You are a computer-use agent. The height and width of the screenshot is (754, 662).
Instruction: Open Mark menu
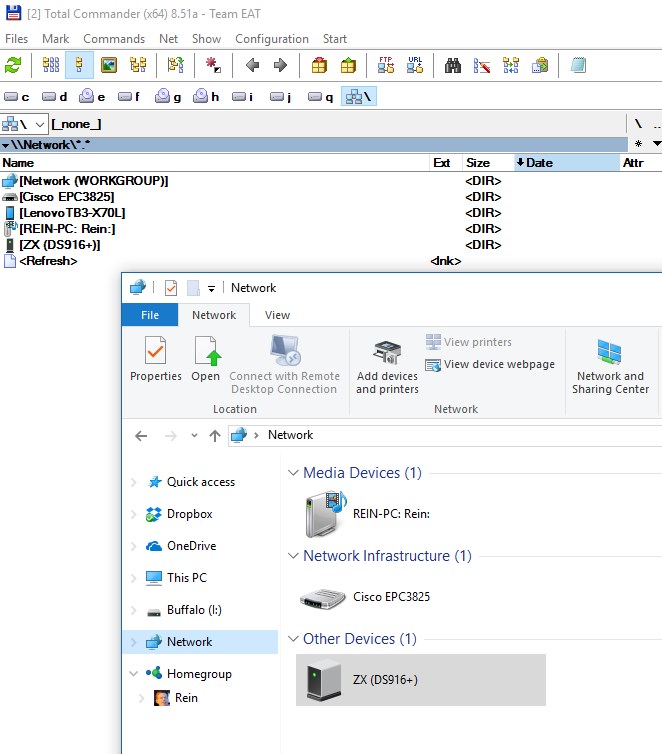click(55, 38)
